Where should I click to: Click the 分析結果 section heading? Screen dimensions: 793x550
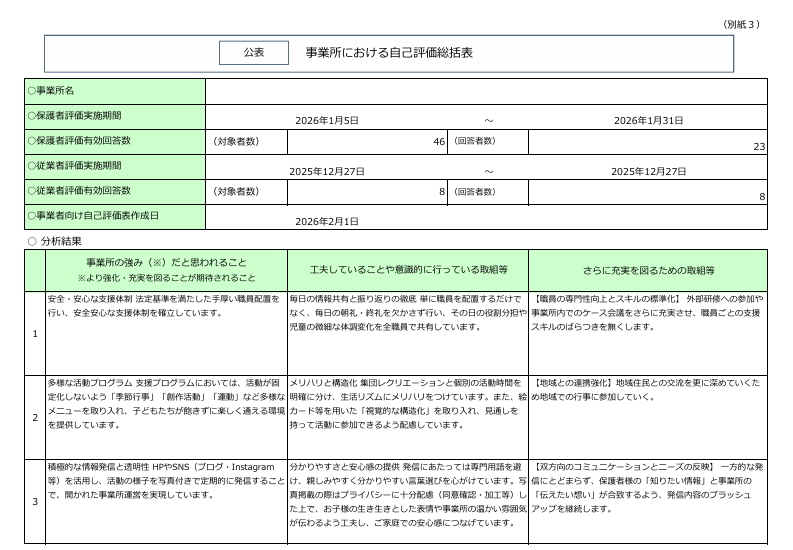coord(61,241)
